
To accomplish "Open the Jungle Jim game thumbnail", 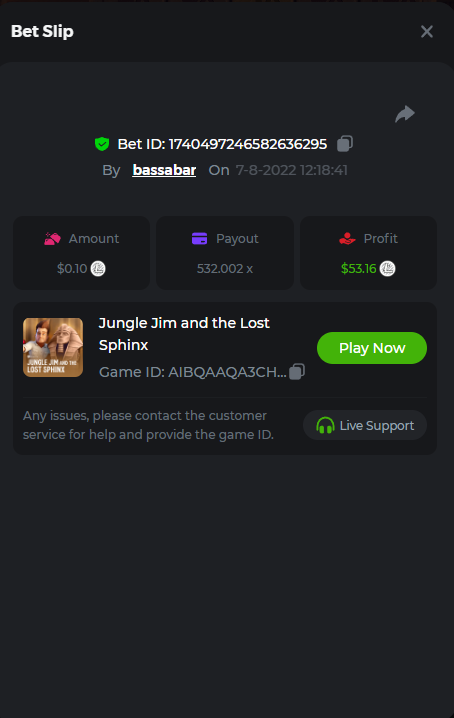I will click(x=53, y=348).
